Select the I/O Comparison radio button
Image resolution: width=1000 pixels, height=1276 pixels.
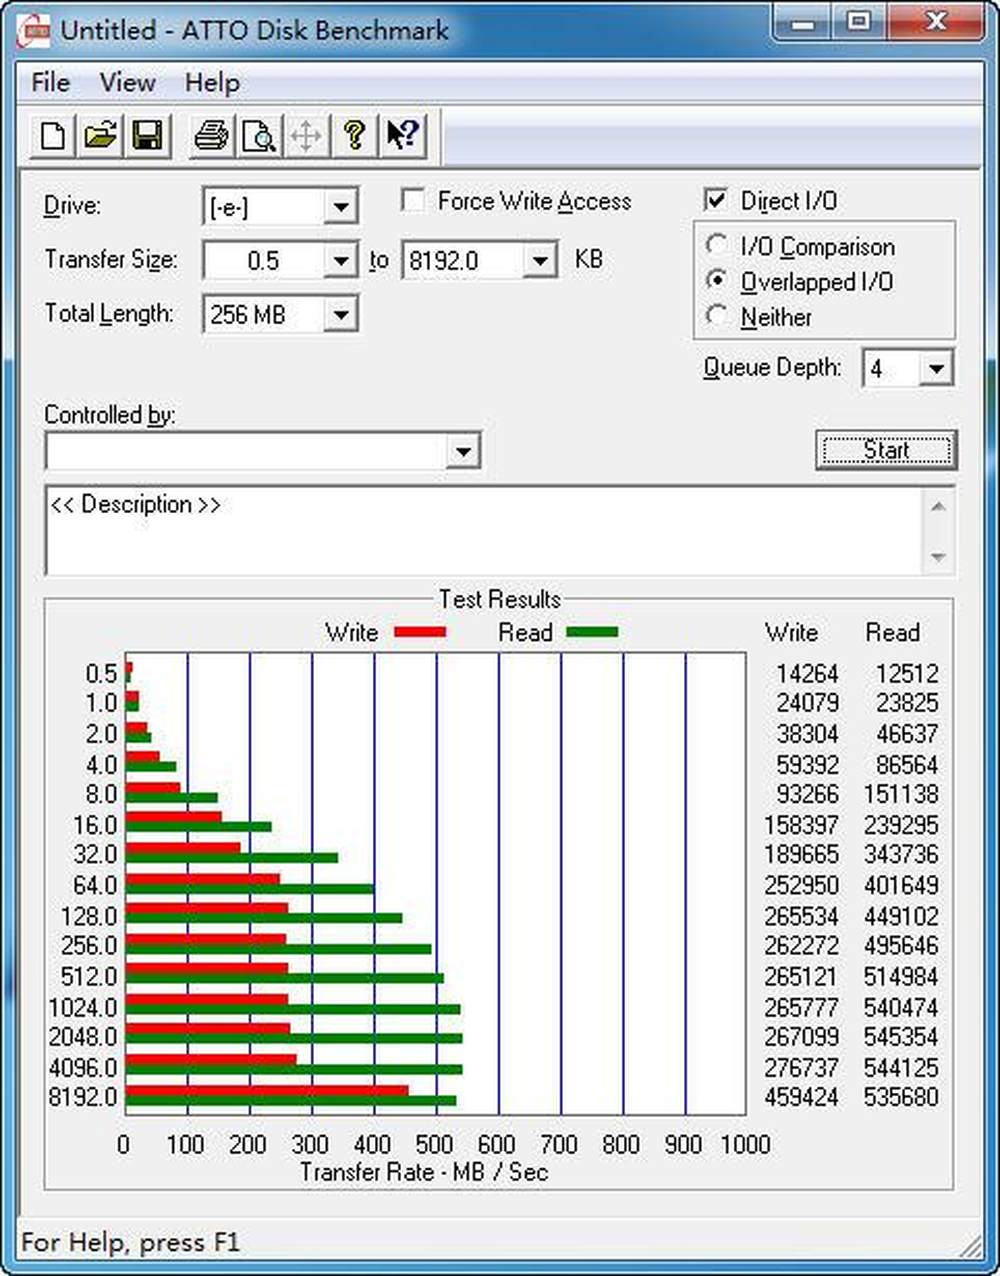[716, 245]
